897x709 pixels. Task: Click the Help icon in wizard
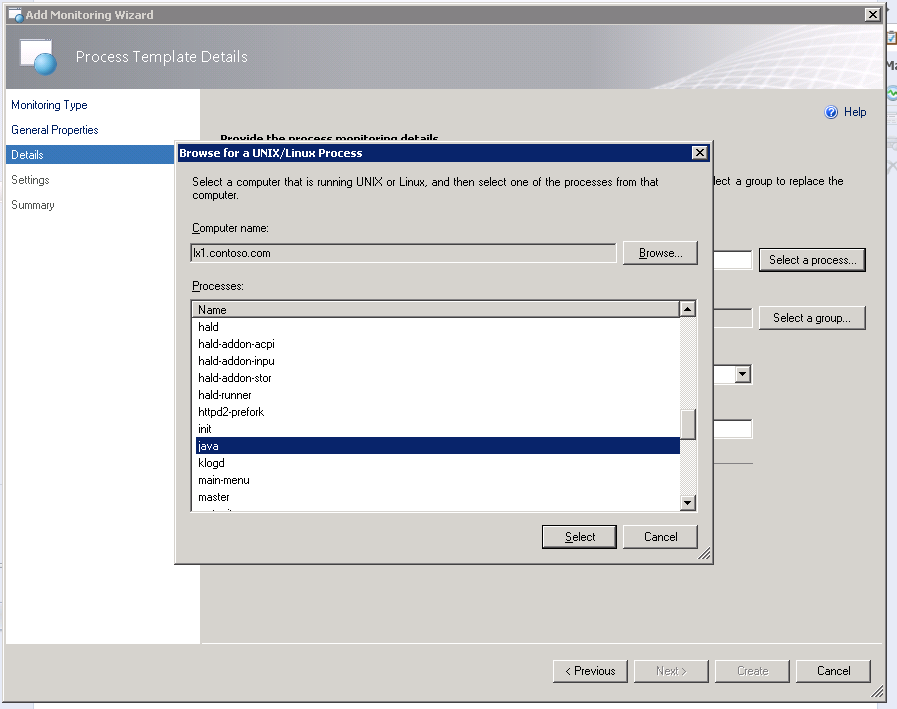830,113
